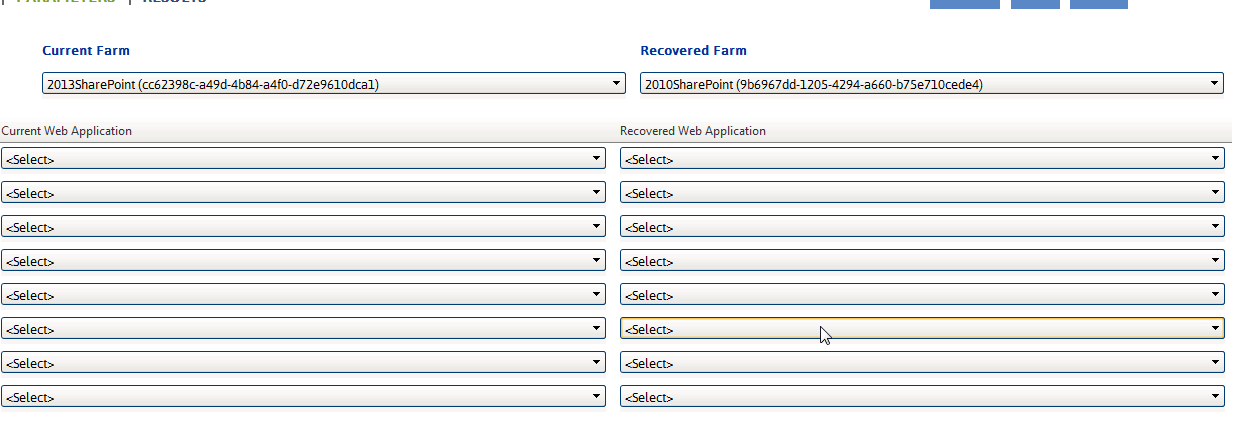Expand the second Recovered Web Application dropdown
The image size is (1257, 422).
pos(922,192)
